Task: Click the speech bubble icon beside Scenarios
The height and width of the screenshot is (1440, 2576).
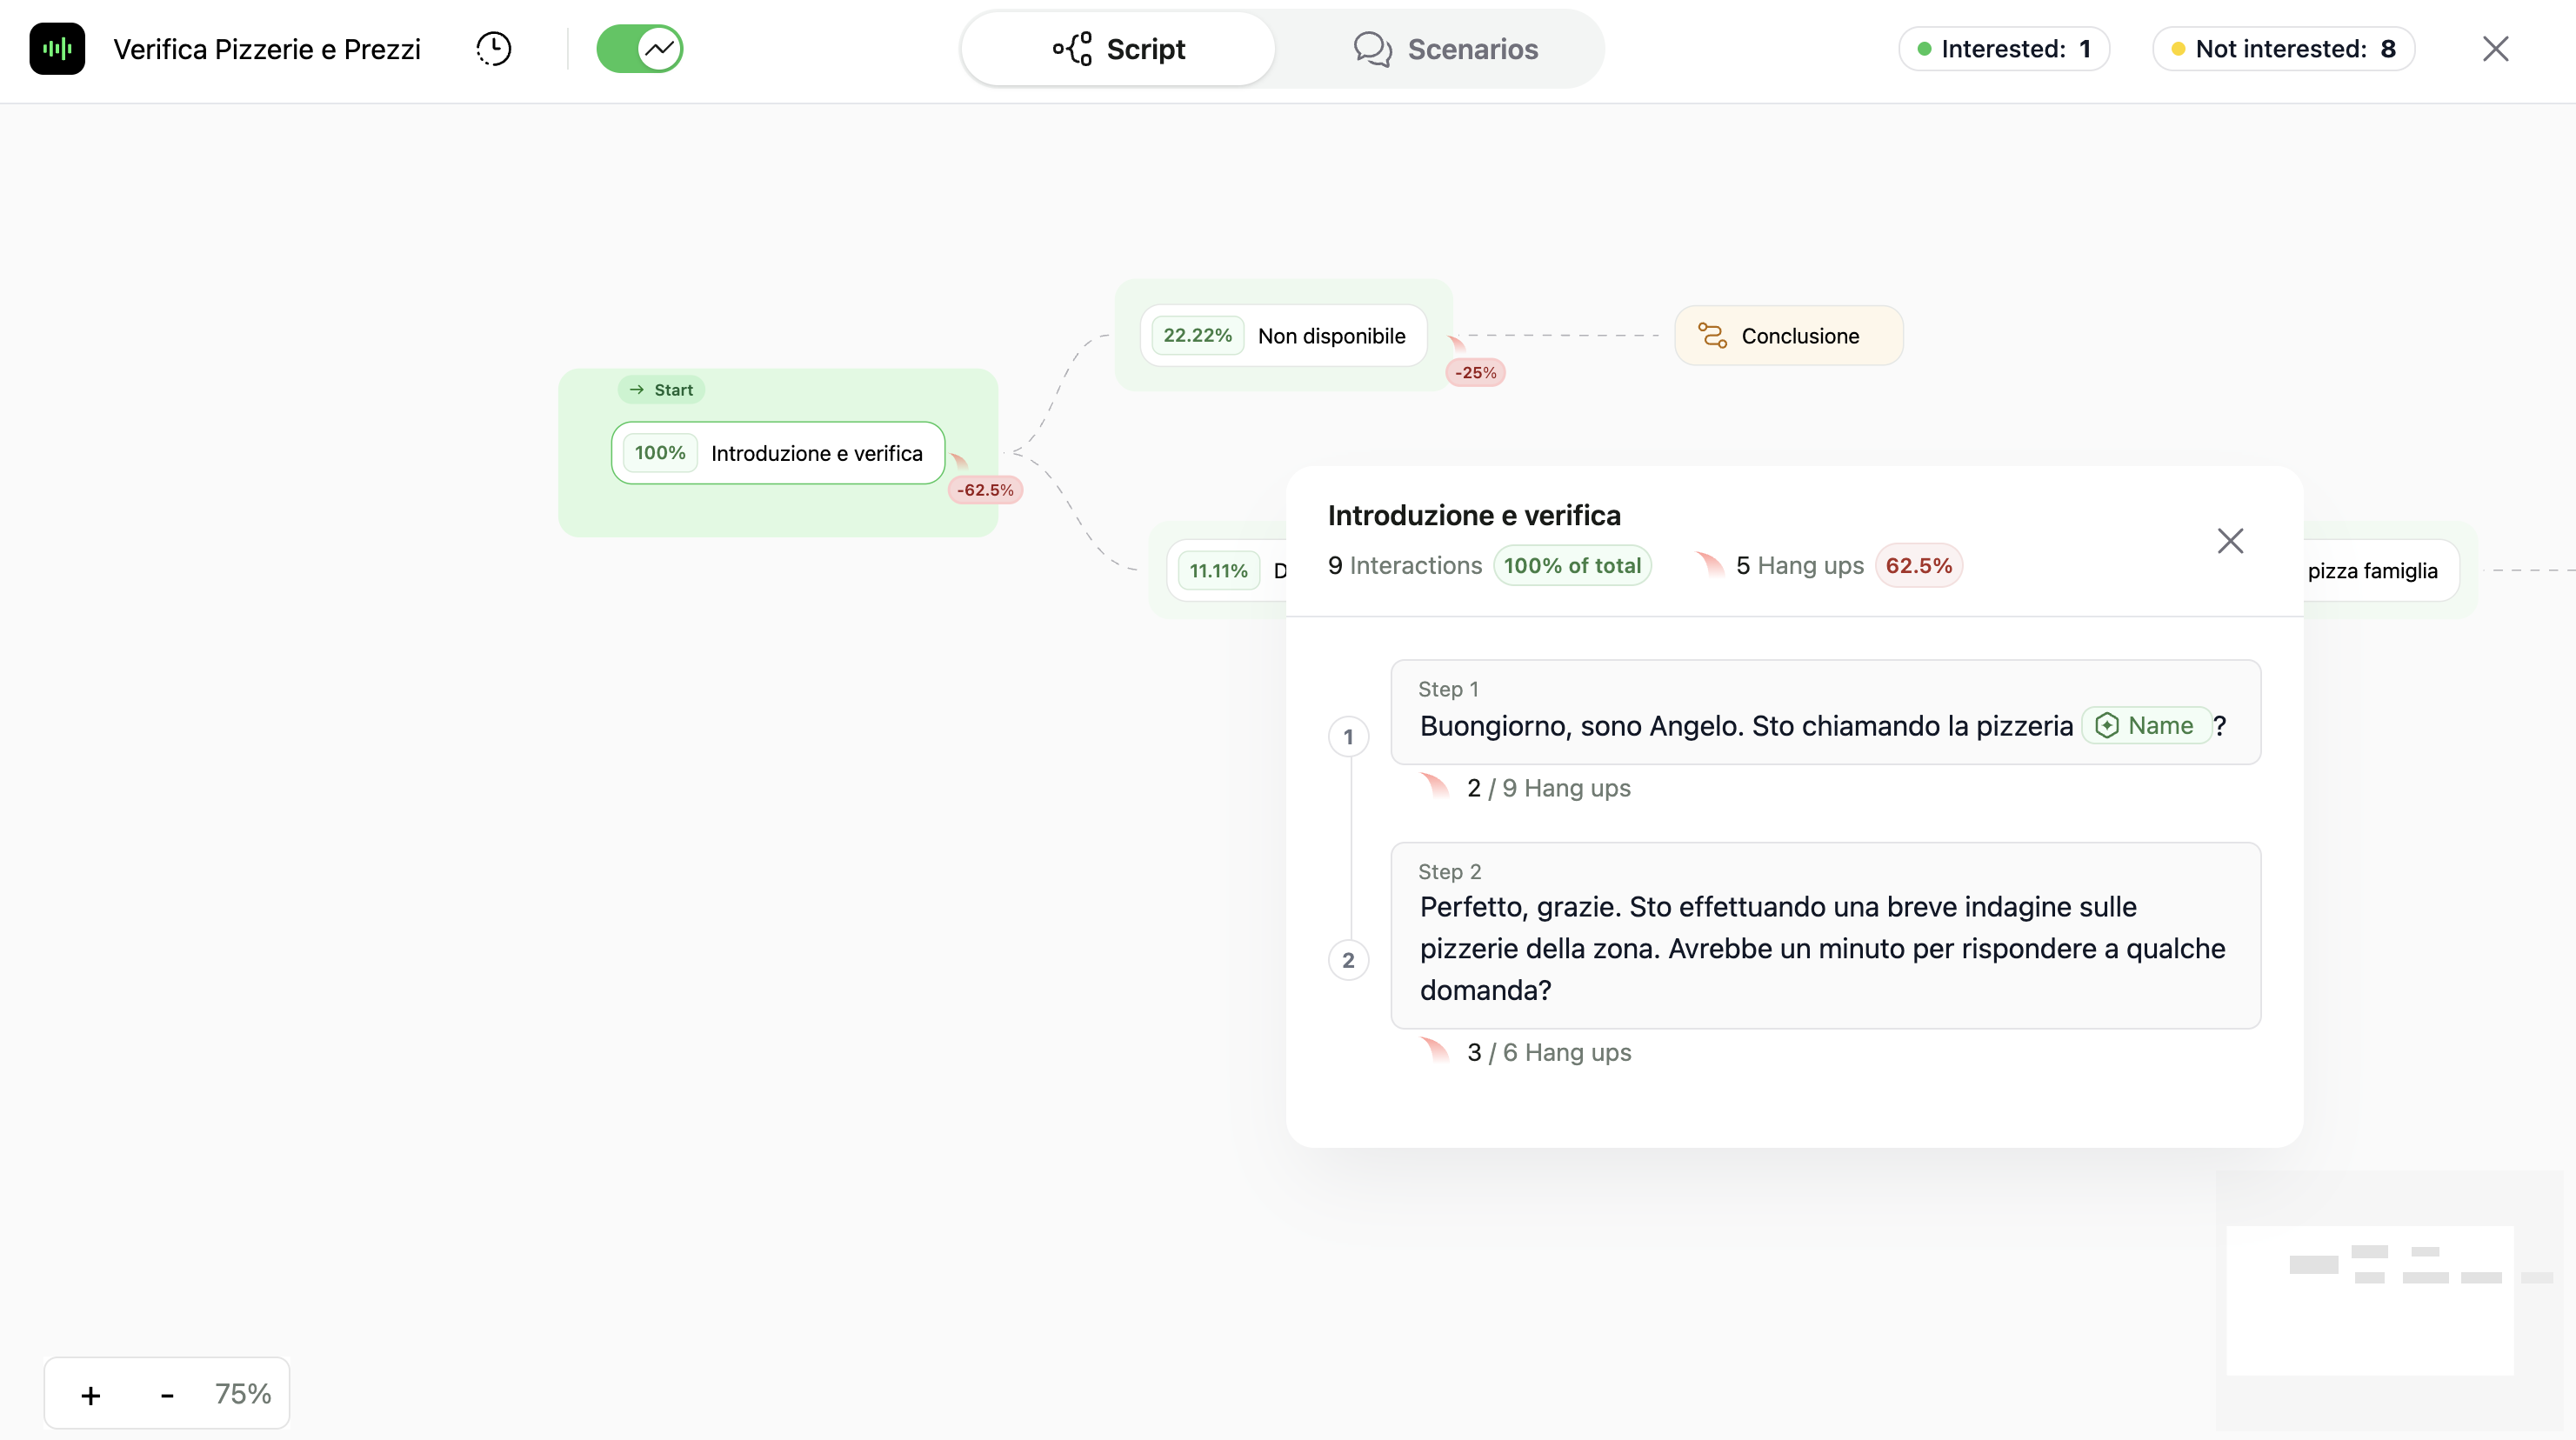Action: point(1372,48)
